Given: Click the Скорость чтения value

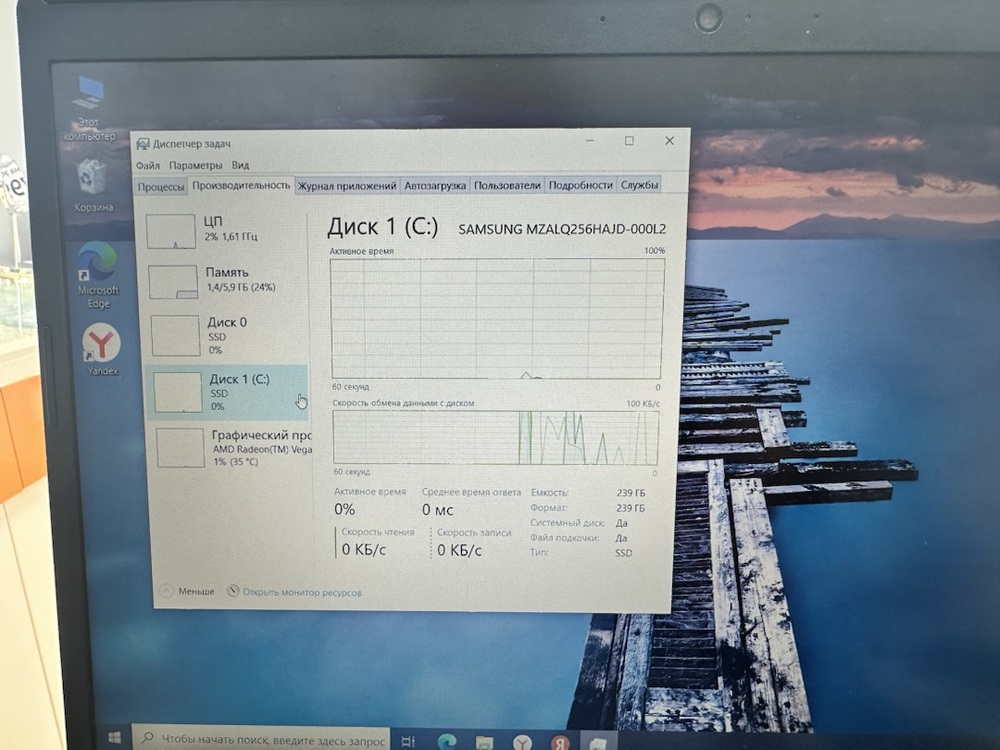Looking at the screenshot, I should 364,550.
